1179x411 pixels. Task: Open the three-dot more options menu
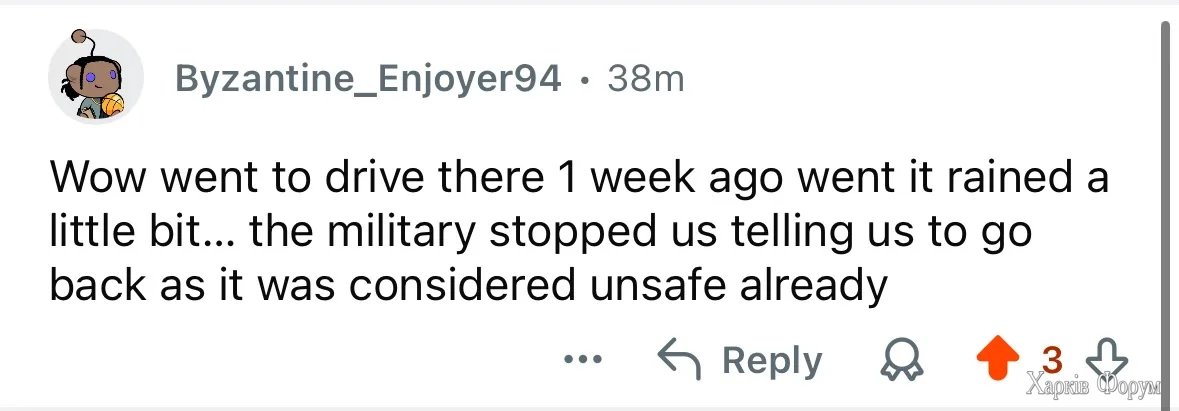583,360
